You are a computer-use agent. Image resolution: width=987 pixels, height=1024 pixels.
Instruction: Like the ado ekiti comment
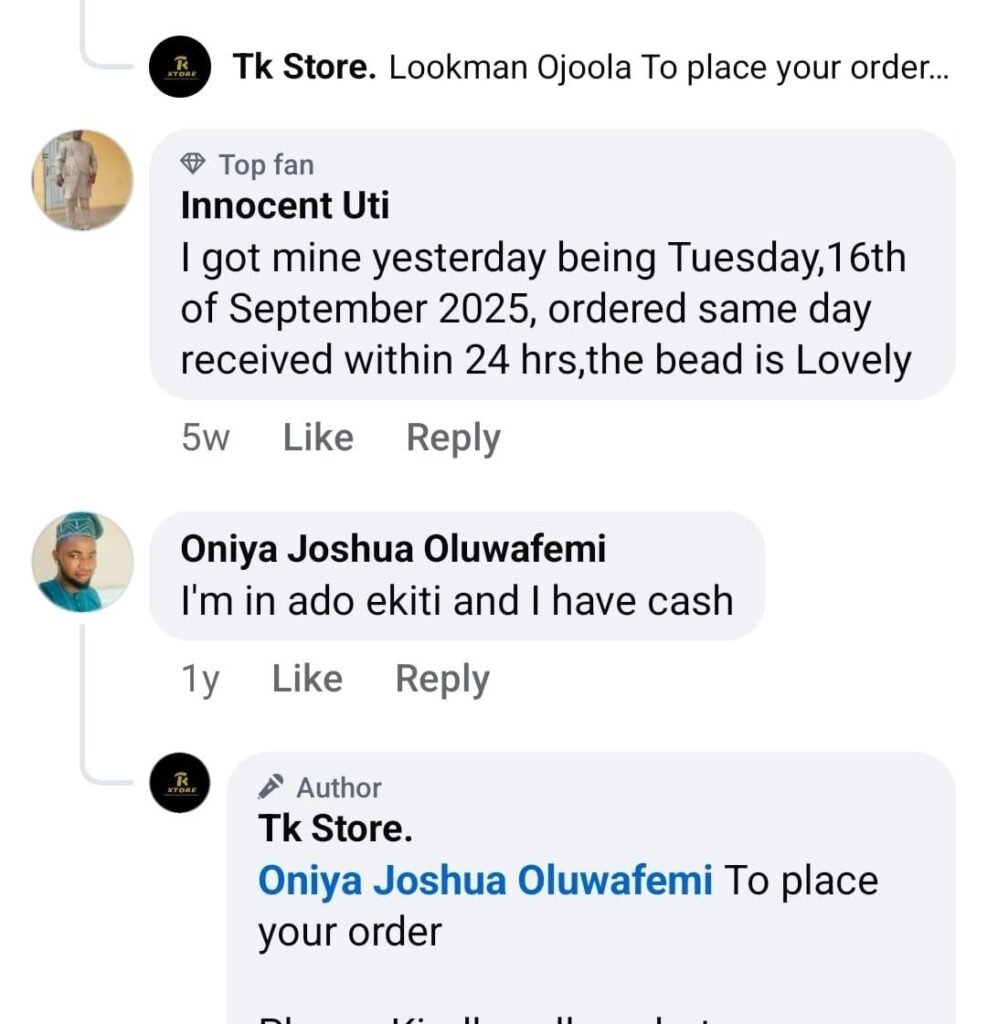(307, 679)
